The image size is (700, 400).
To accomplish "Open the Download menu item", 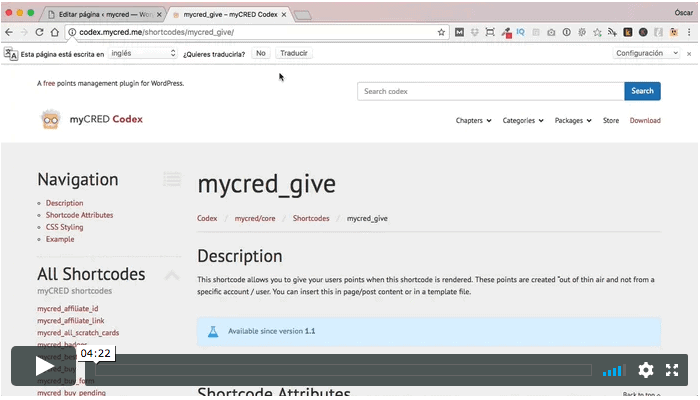I will 645,121.
